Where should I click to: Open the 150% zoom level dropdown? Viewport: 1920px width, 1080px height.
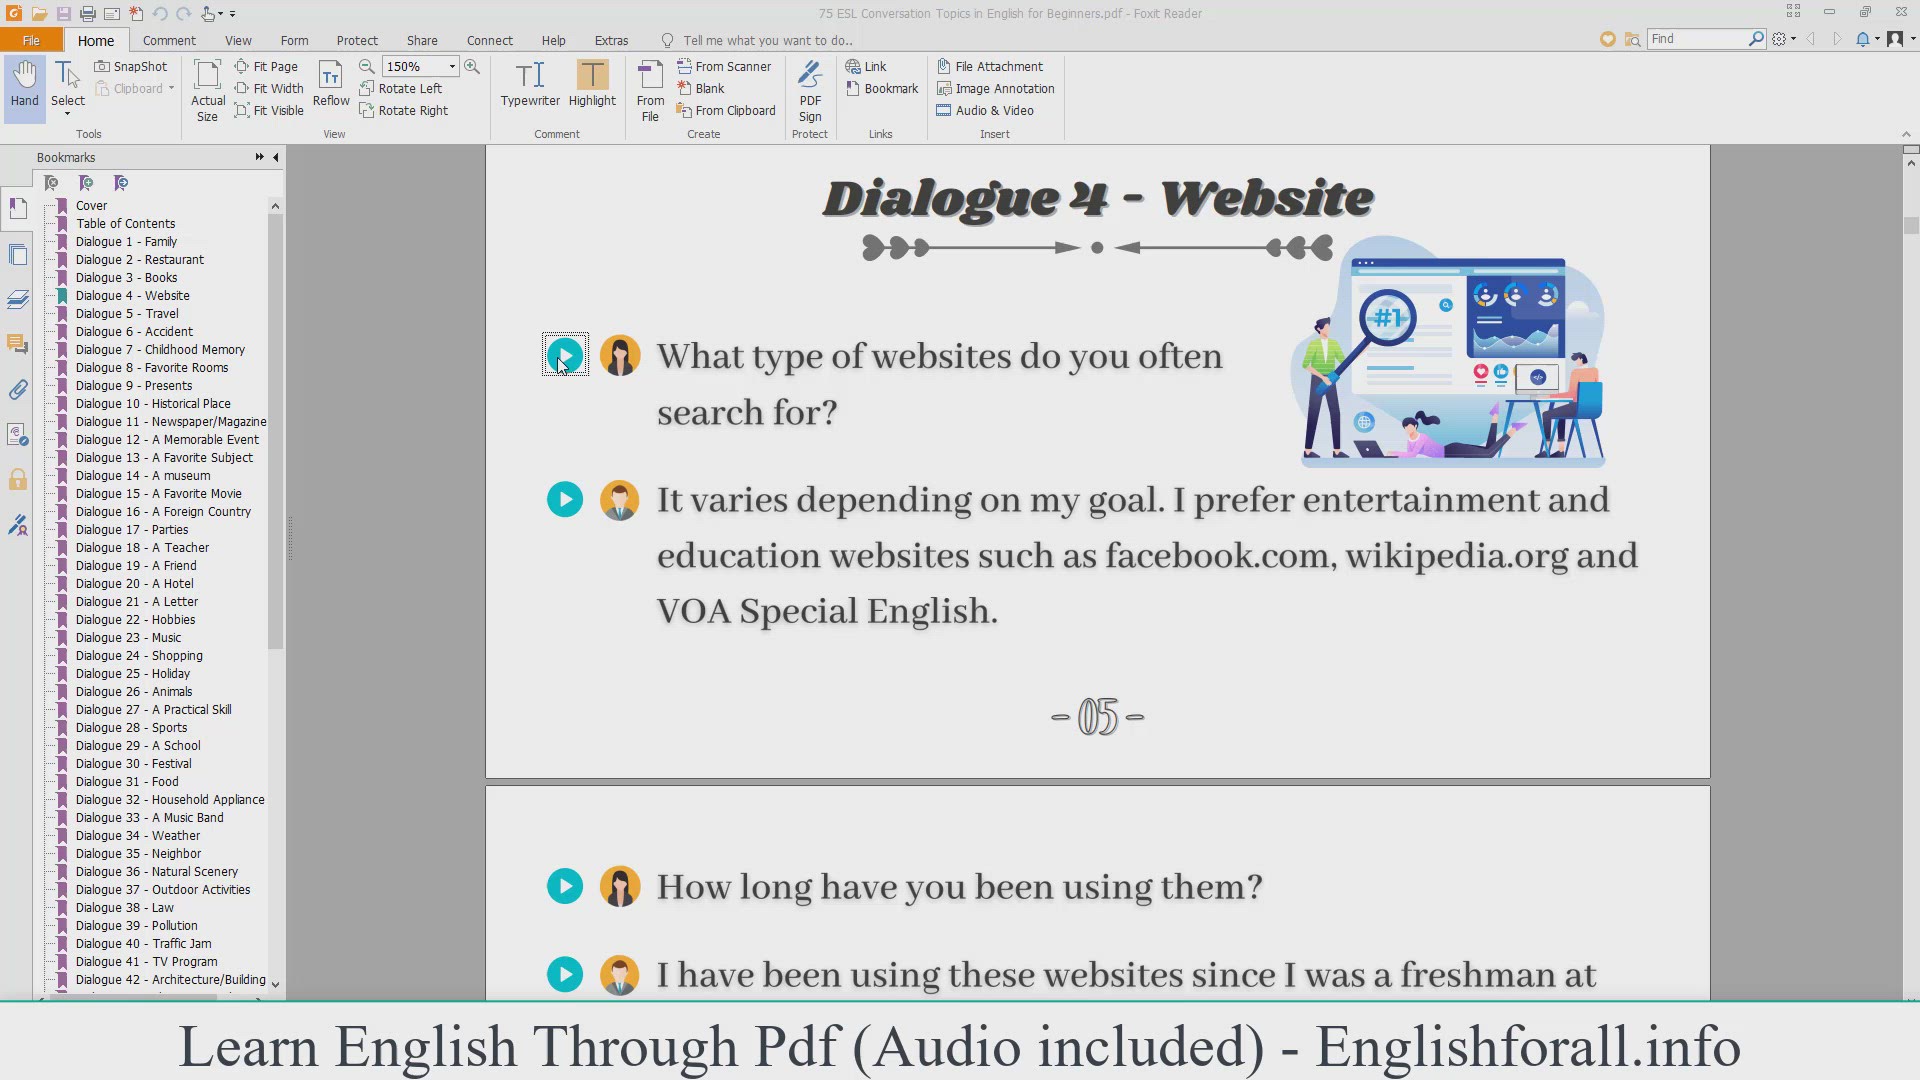pyautogui.click(x=452, y=66)
